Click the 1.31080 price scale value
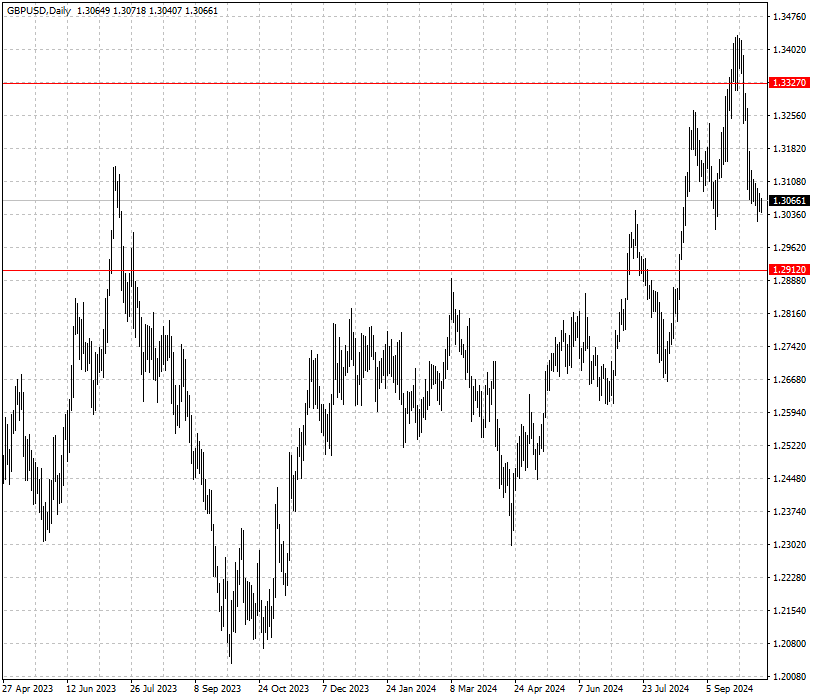813x700 pixels. 789,181
